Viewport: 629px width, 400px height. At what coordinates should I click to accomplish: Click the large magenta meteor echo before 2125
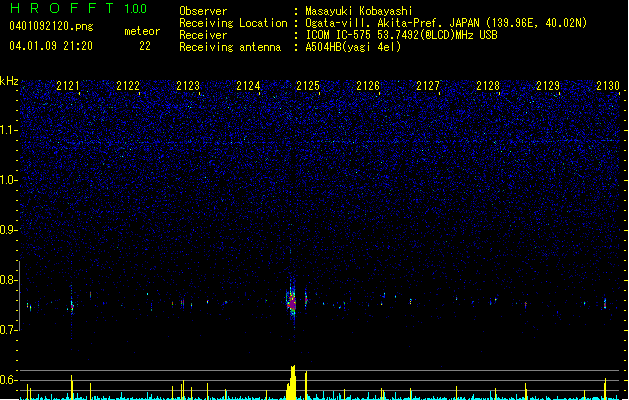tap(292, 302)
